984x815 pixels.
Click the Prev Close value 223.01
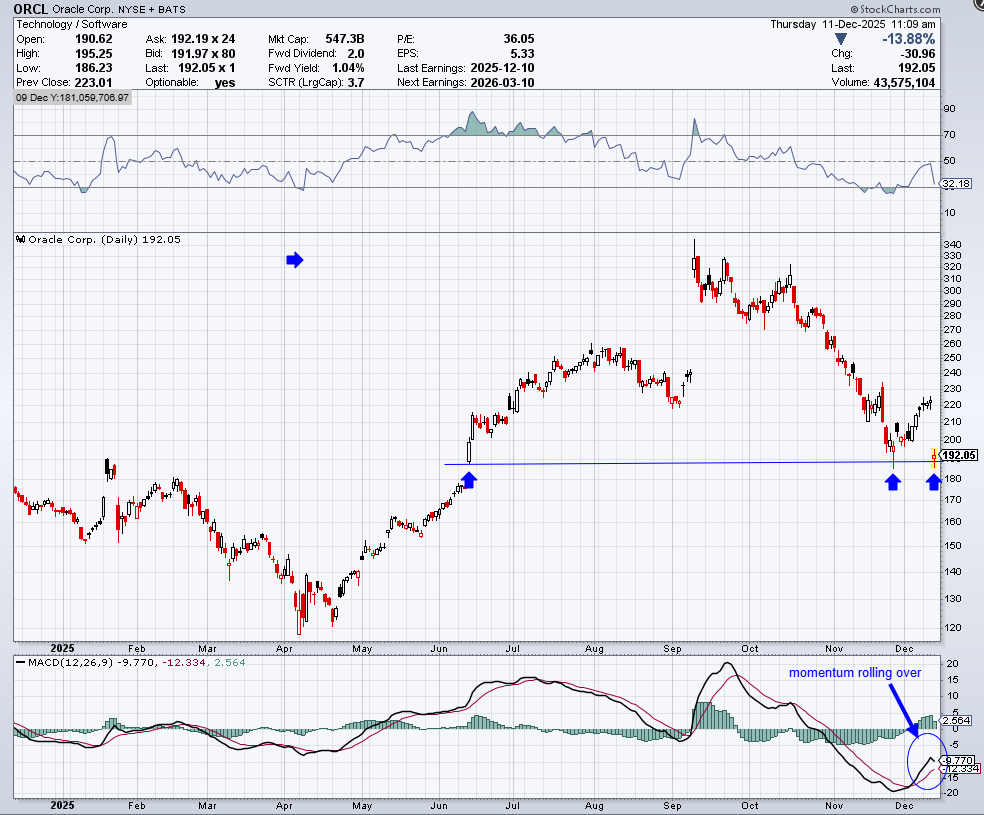point(94,82)
